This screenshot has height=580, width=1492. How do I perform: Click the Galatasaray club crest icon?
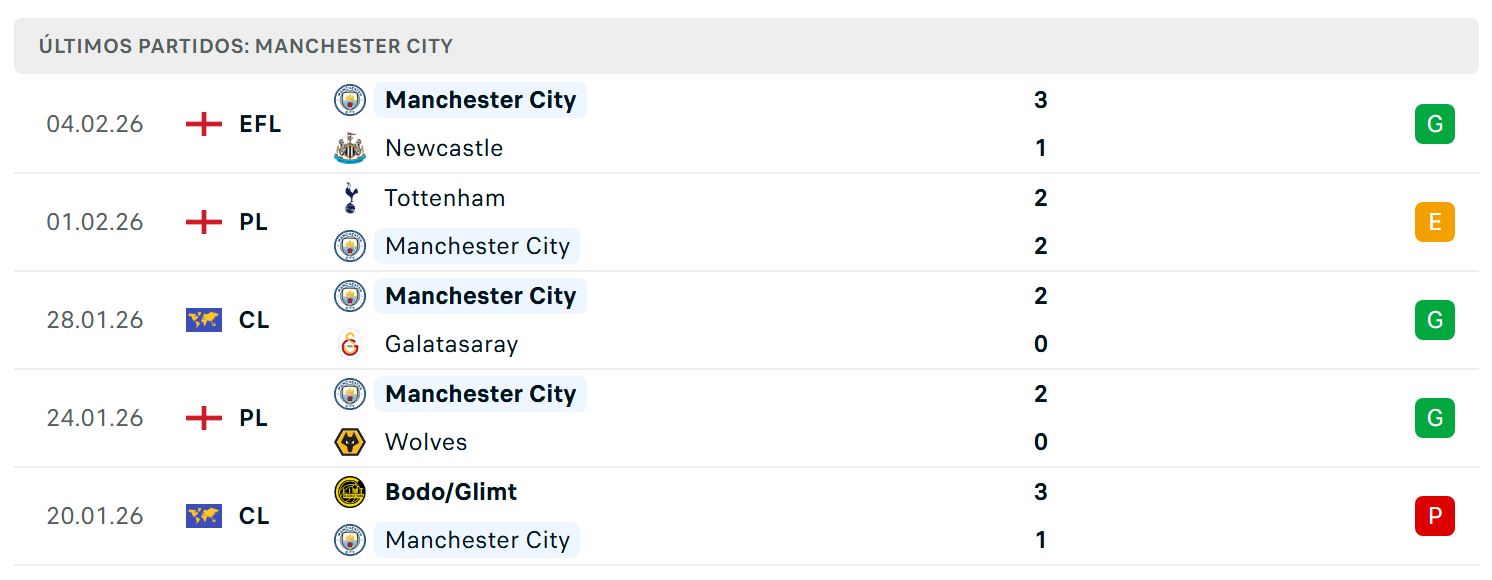[x=350, y=344]
